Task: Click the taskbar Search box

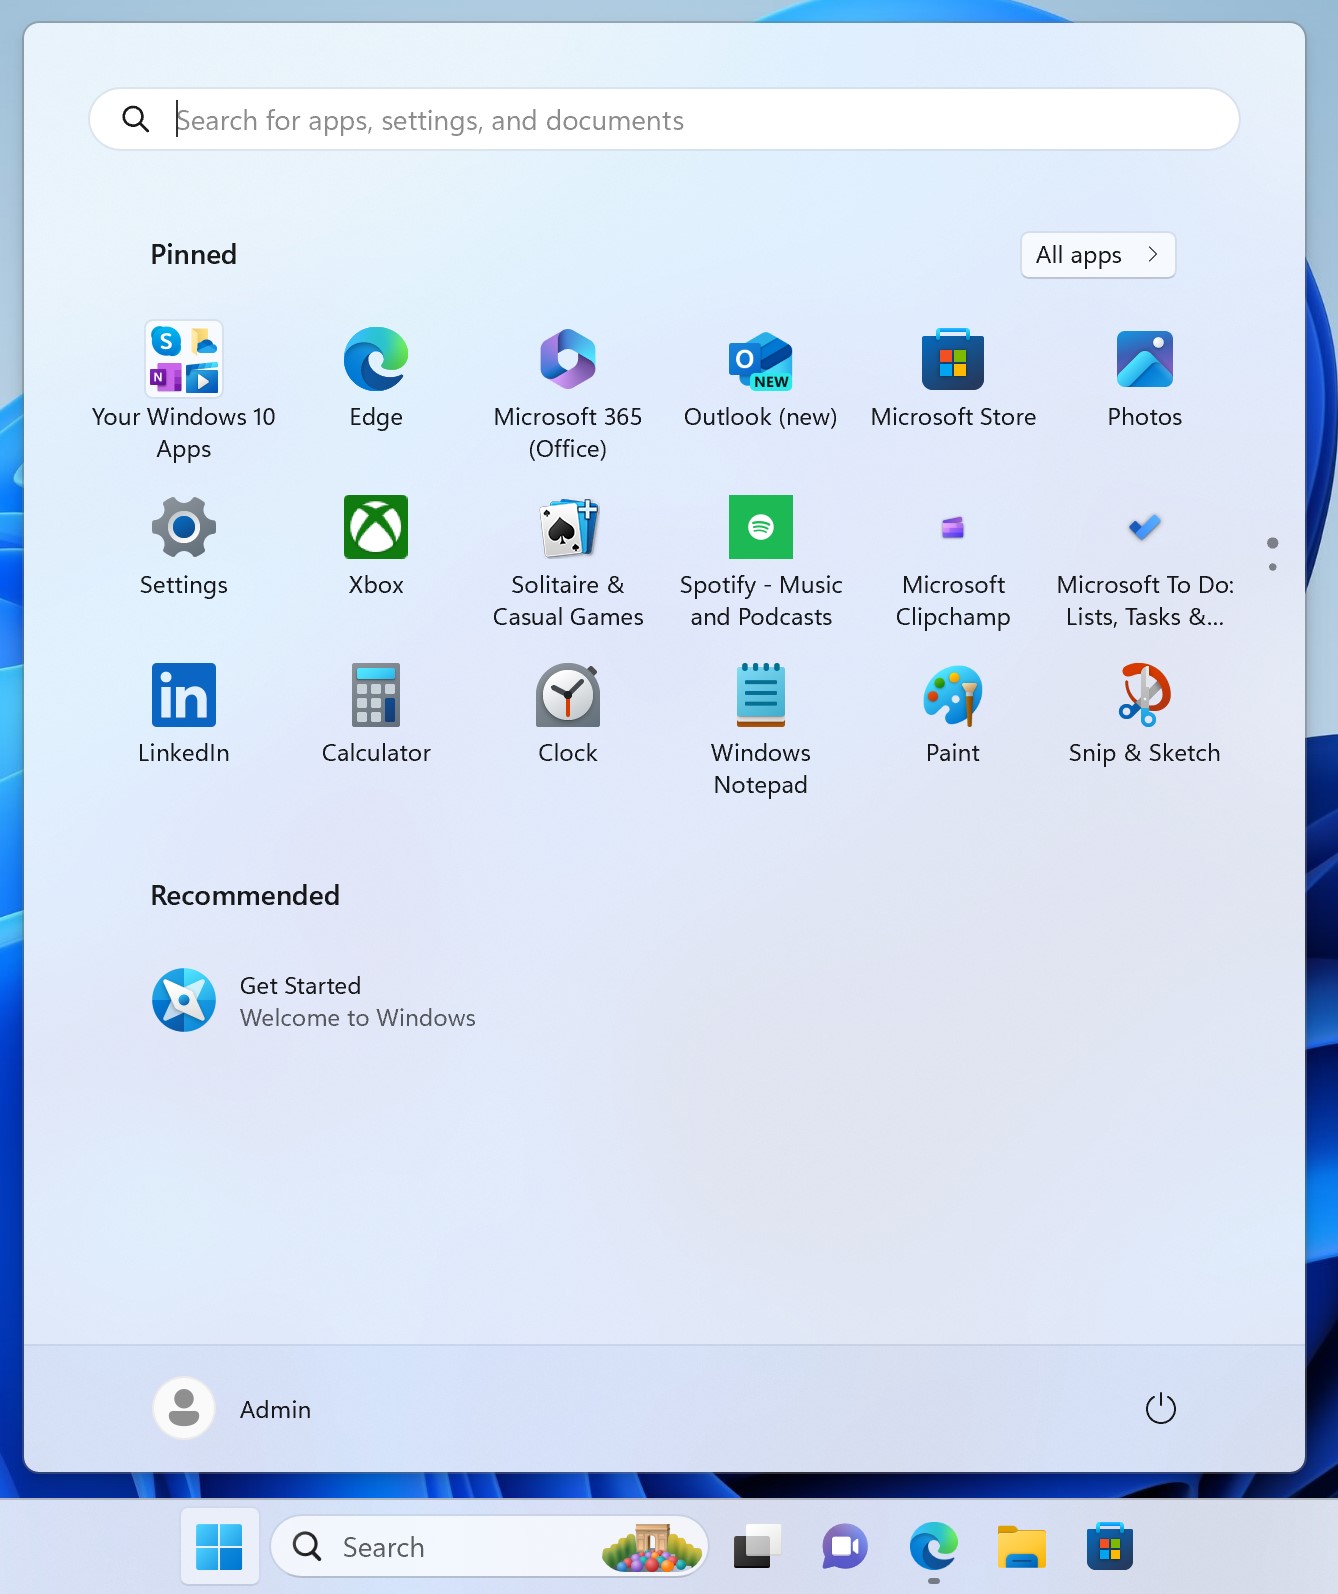Action: click(x=490, y=1547)
